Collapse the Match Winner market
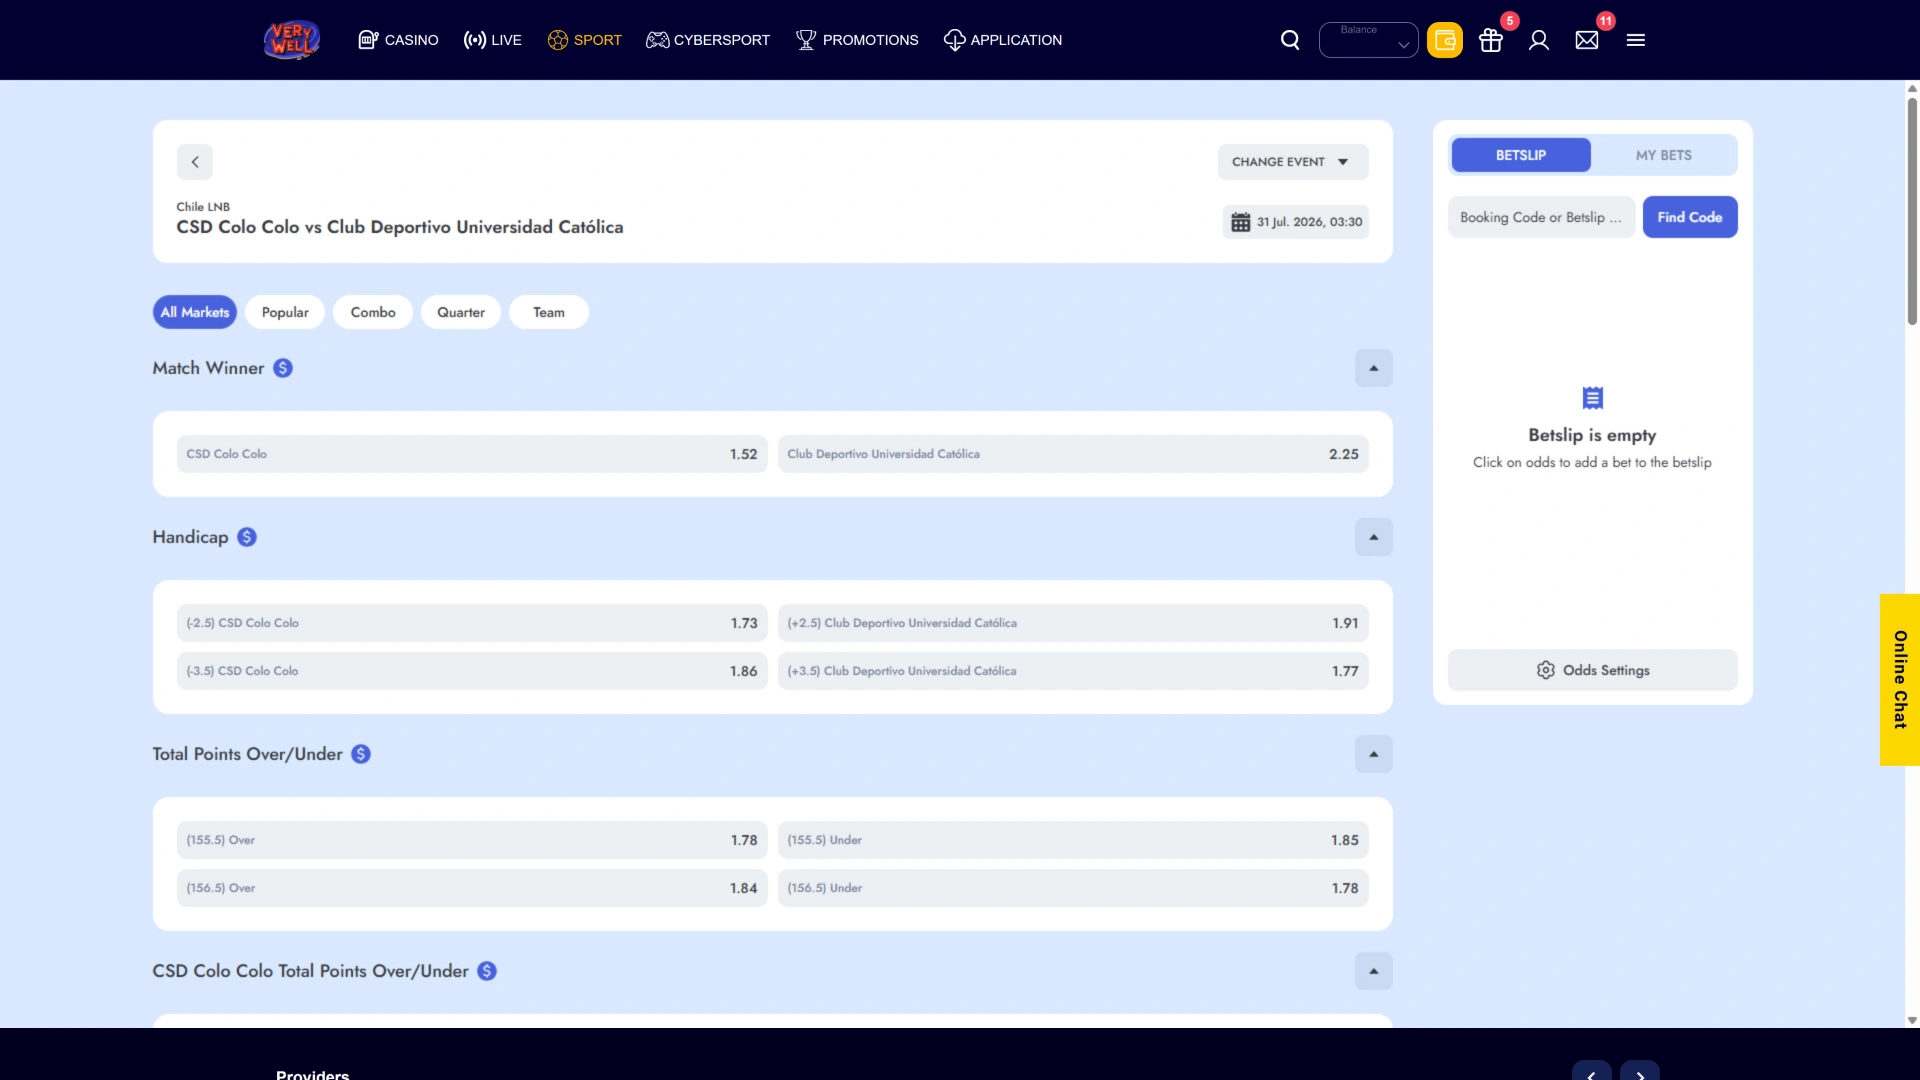This screenshot has width=1920, height=1080. click(1374, 368)
